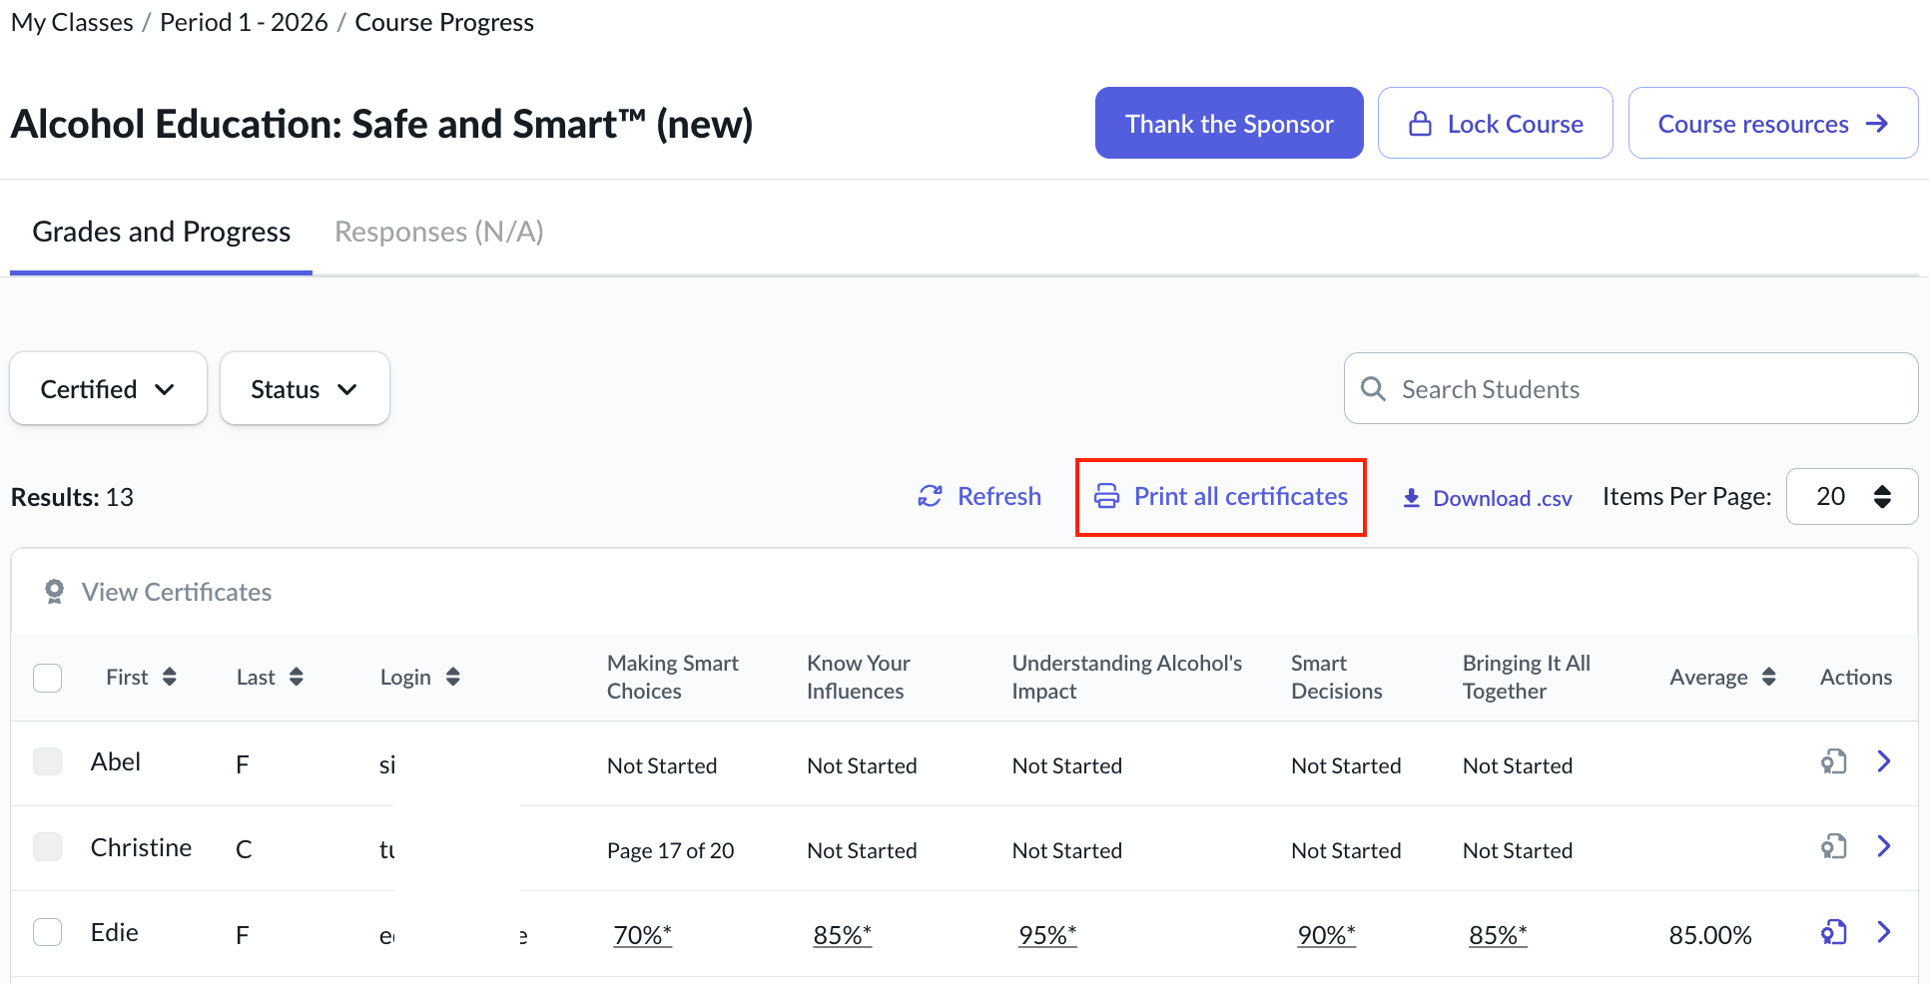
Task: Click the Download .csv arrow icon
Action: [x=1411, y=498]
